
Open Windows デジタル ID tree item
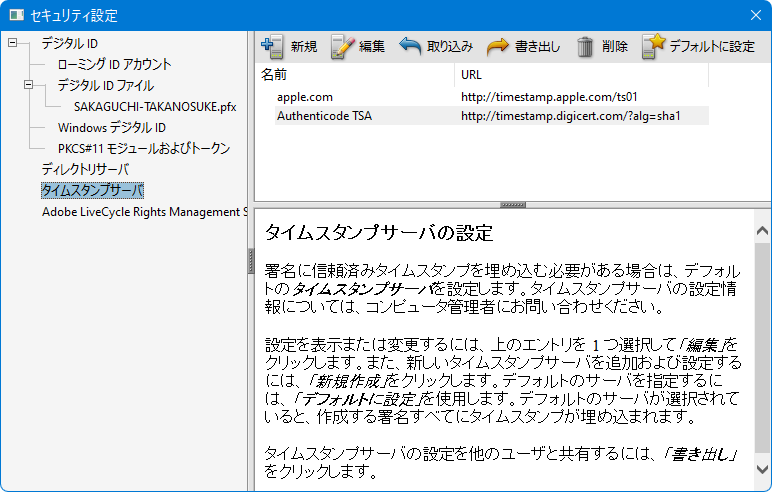pos(111,127)
